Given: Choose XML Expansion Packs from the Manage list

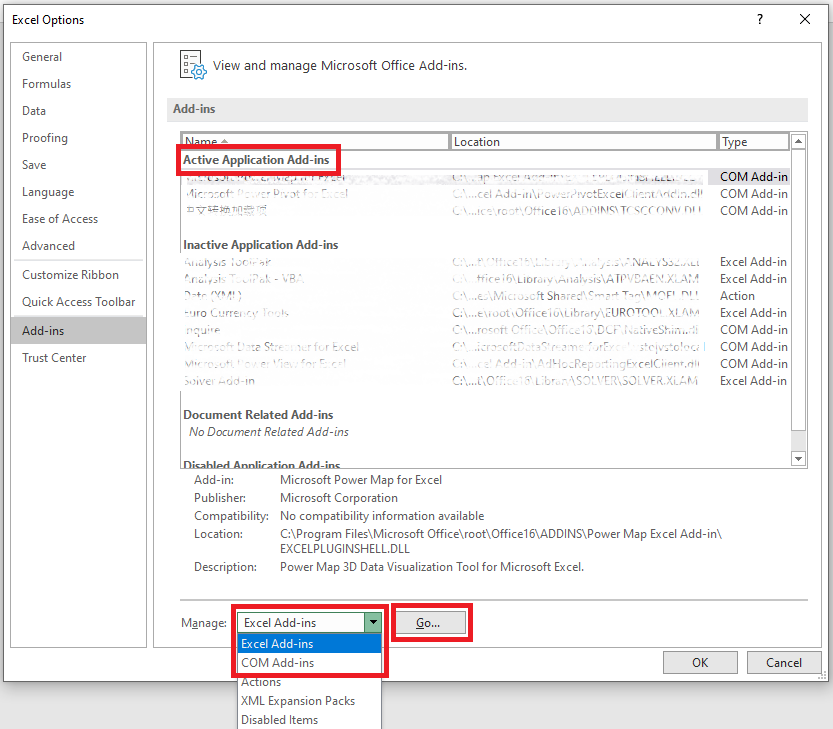Looking at the screenshot, I should pos(310,701).
